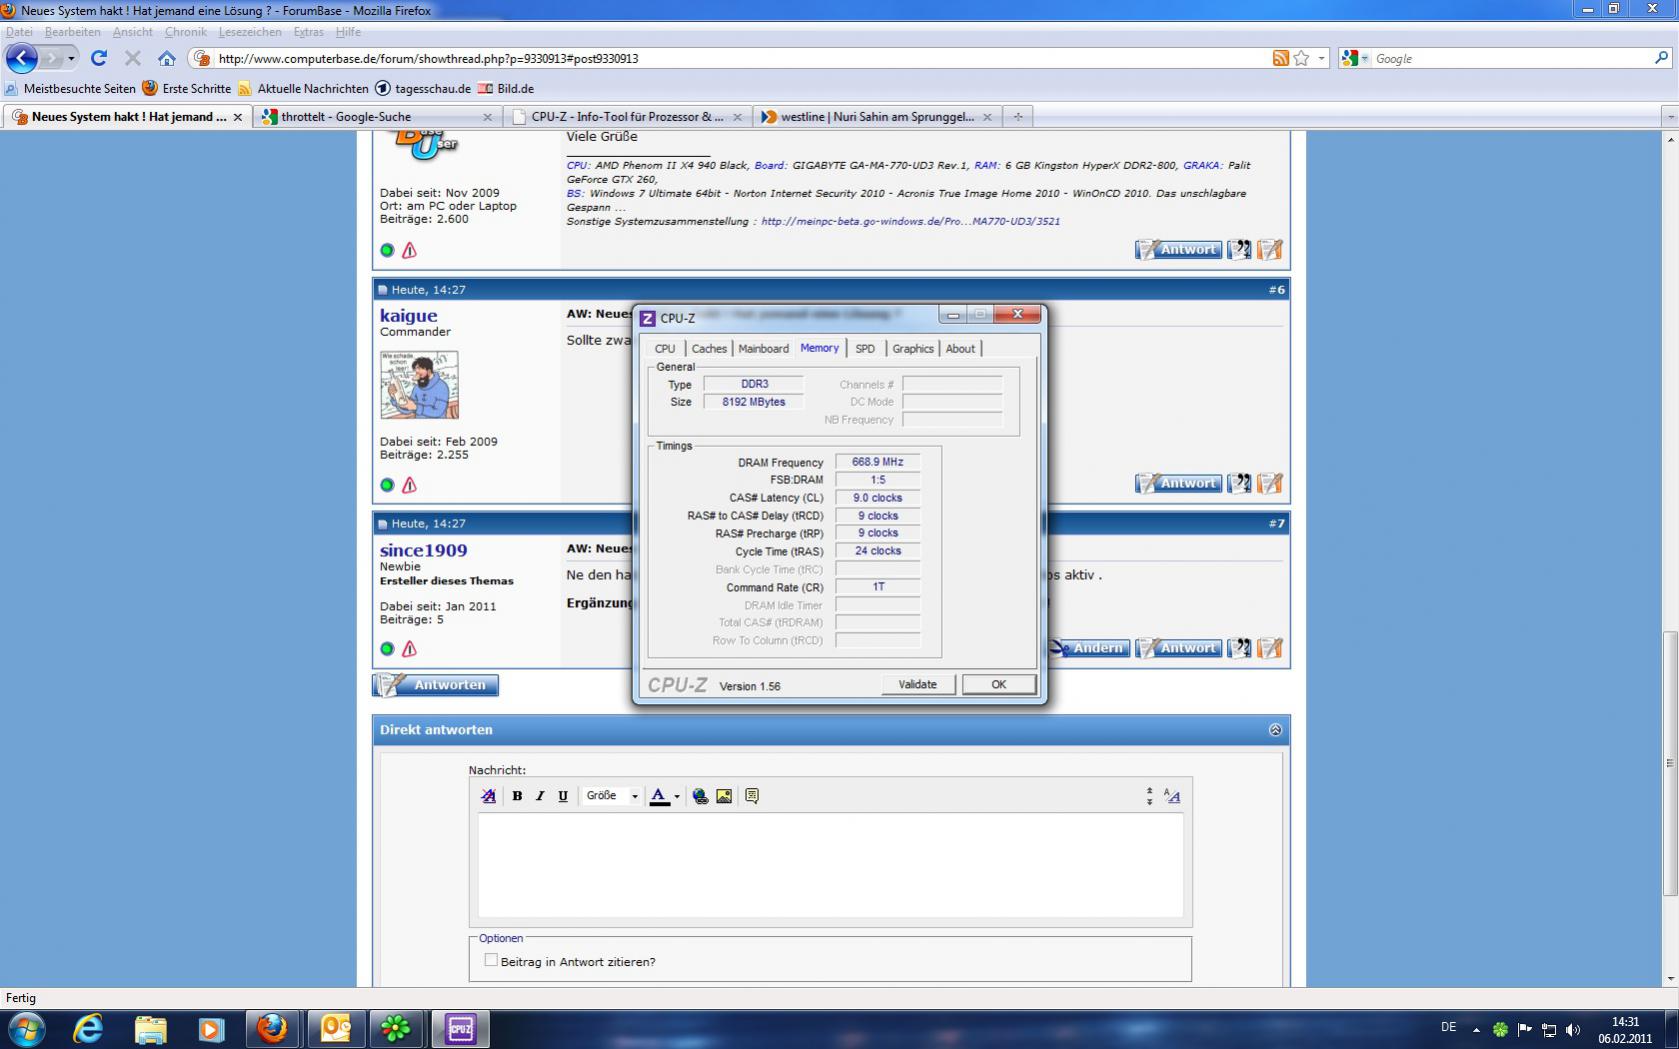Click the online status dot on kaigue's post
The width and height of the screenshot is (1679, 1049).
tap(387, 485)
